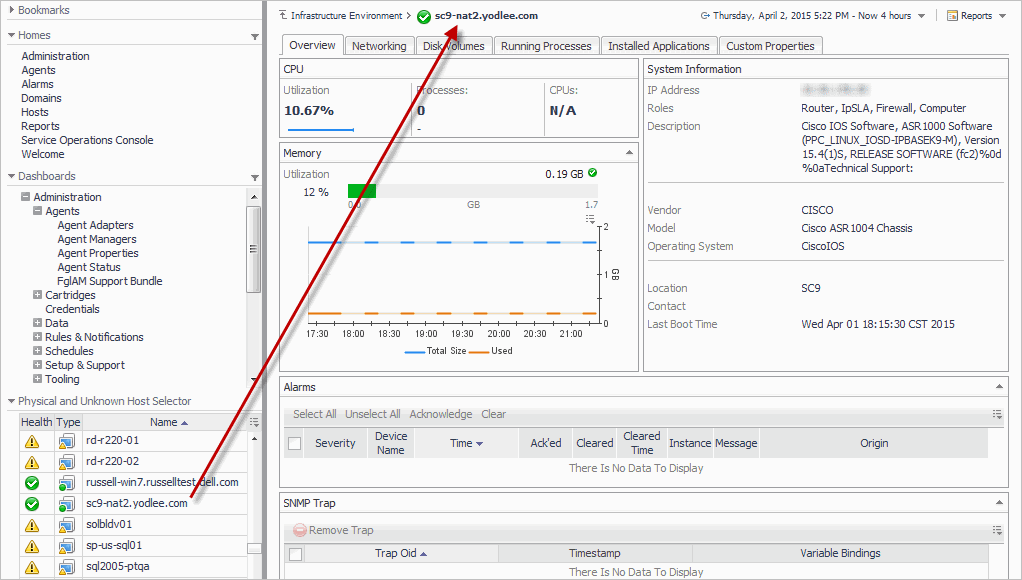
Task: Expand the Rules & Notifications node
Action: point(37,336)
